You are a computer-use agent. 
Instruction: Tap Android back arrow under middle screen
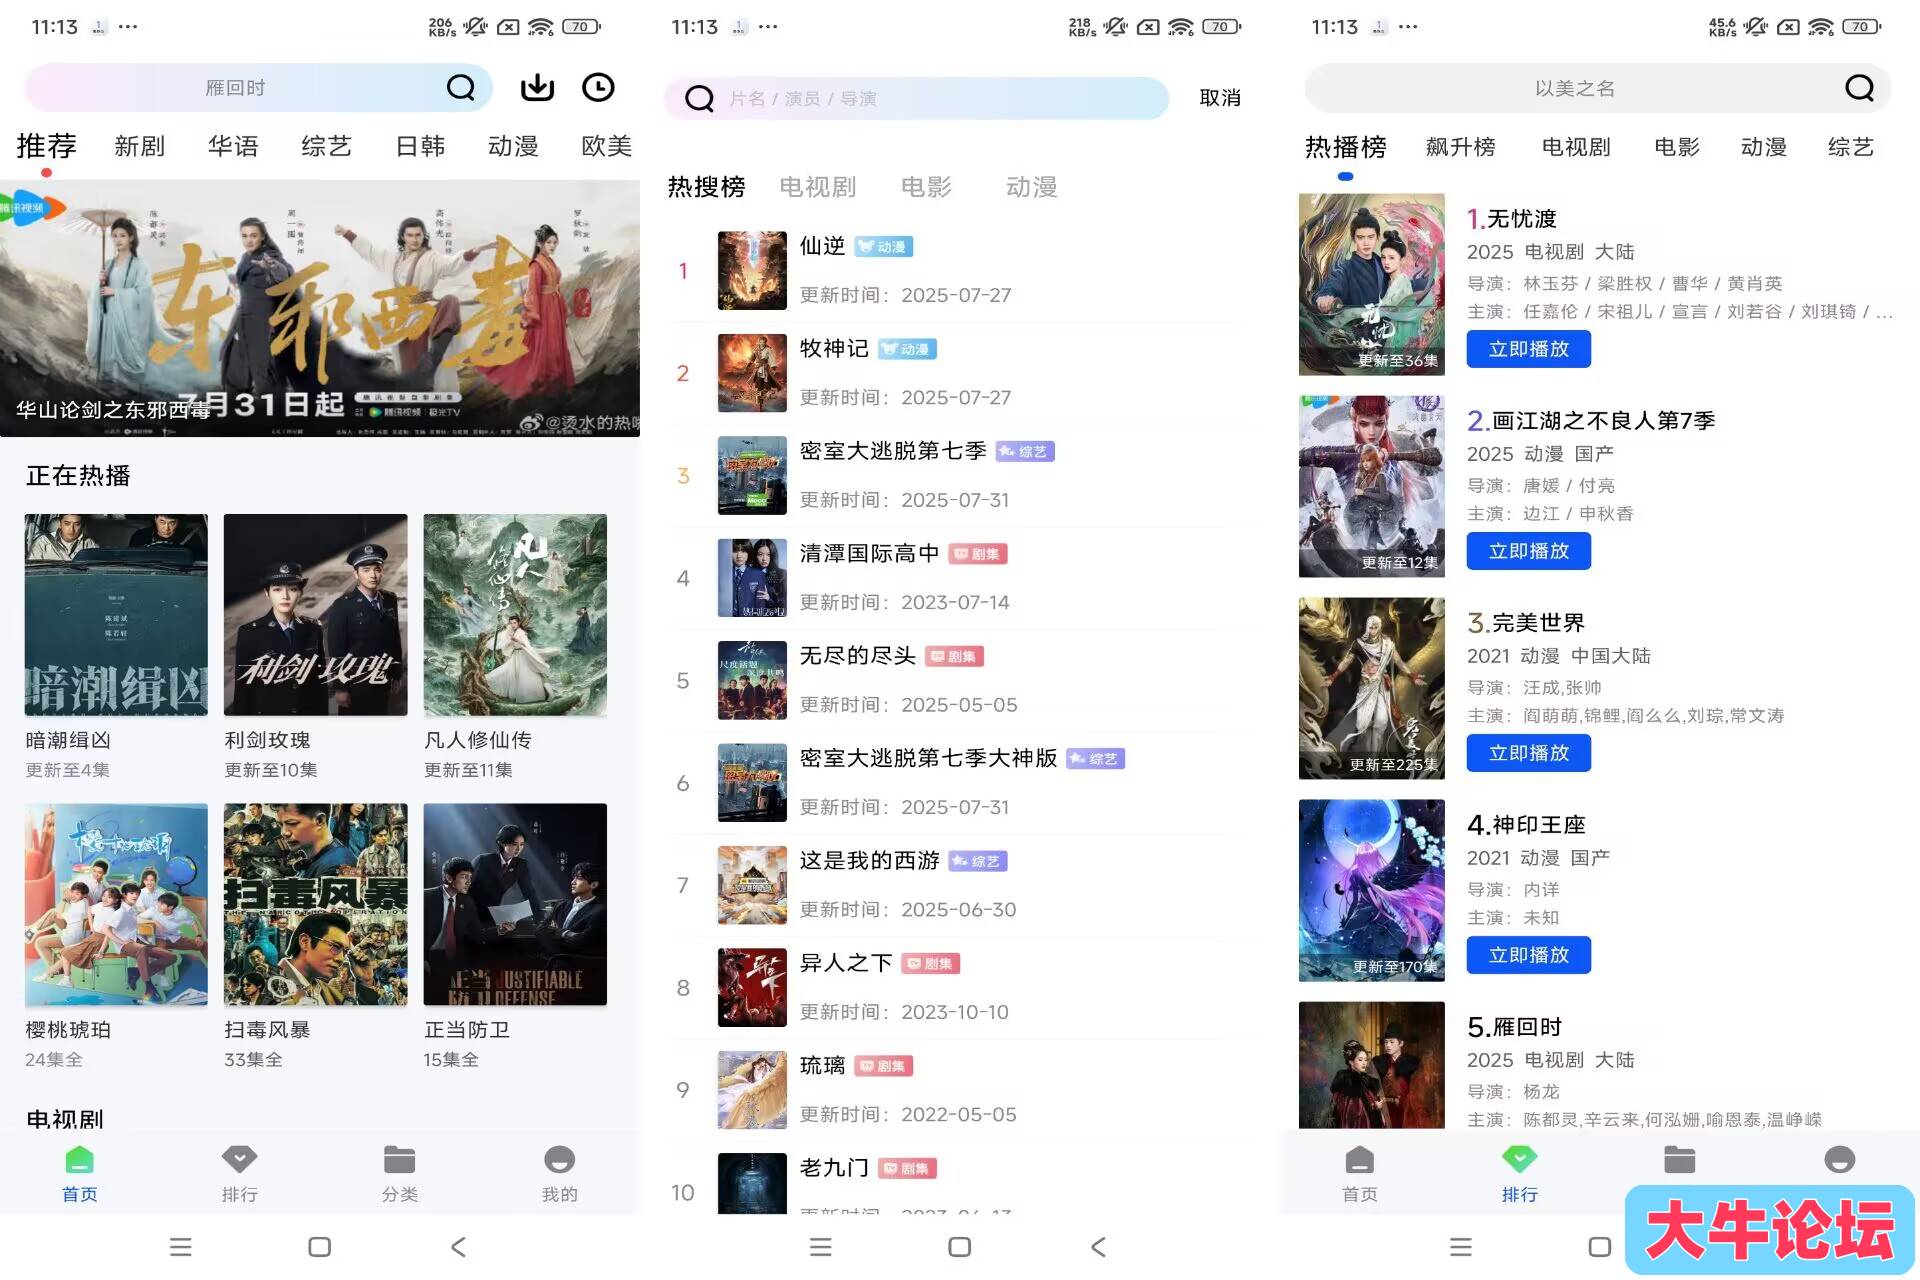(1098, 1247)
